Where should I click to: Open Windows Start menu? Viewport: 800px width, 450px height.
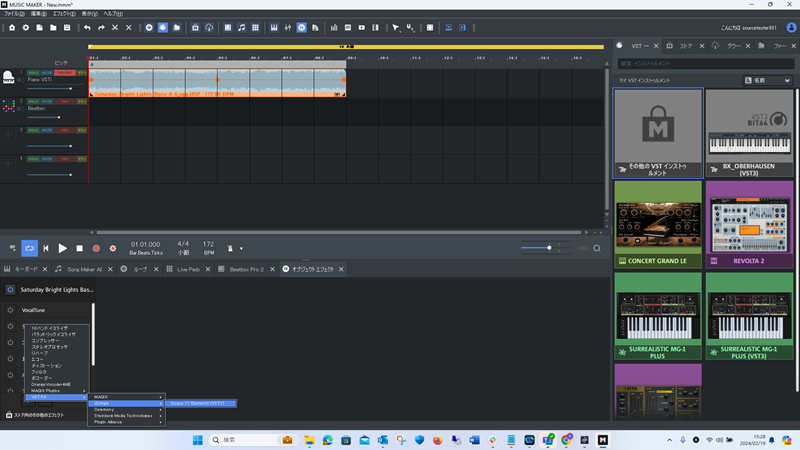click(x=198, y=440)
